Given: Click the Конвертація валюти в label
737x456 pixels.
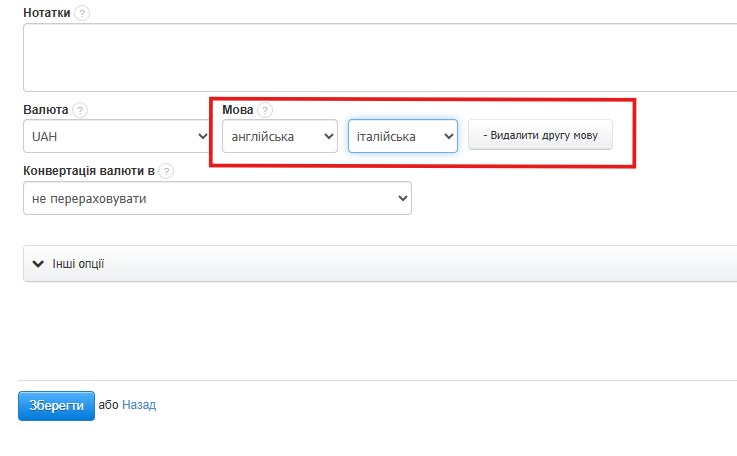Looking at the screenshot, I should click(88, 171).
